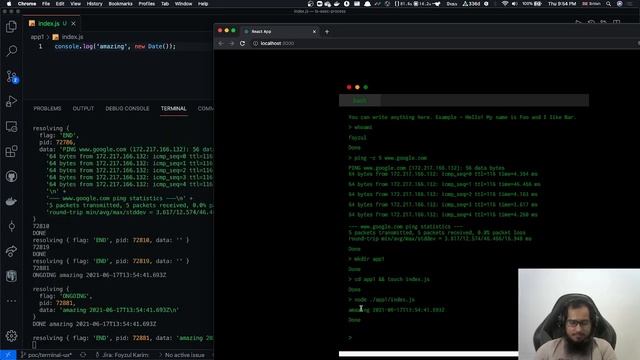The height and width of the screenshot is (360, 640).
Task: Click 'ping -c 5 www.google.com' command line
Action: point(390,158)
